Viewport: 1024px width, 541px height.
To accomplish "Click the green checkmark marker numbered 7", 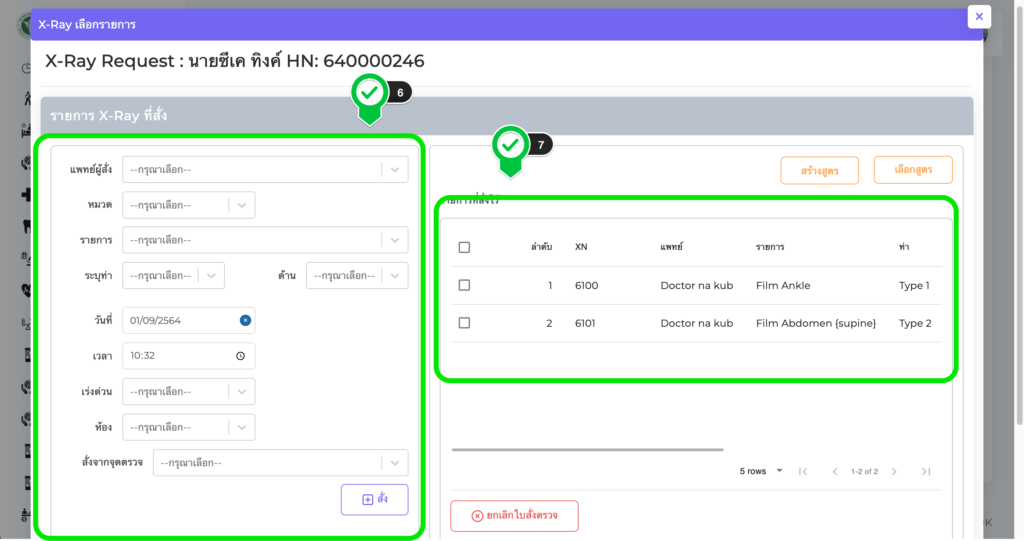I will (510, 146).
